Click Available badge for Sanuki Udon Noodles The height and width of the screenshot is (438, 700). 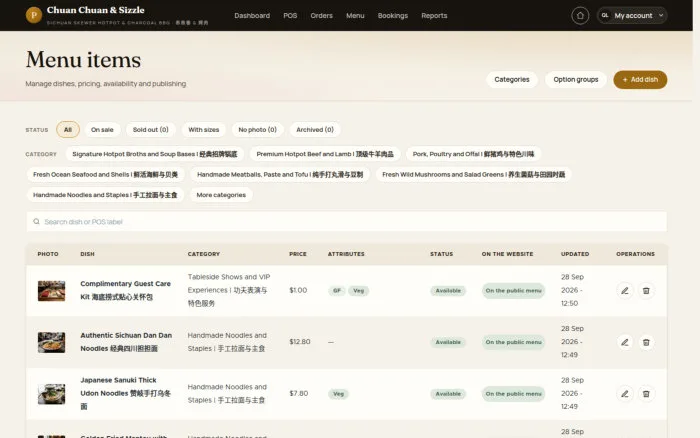[x=448, y=394]
